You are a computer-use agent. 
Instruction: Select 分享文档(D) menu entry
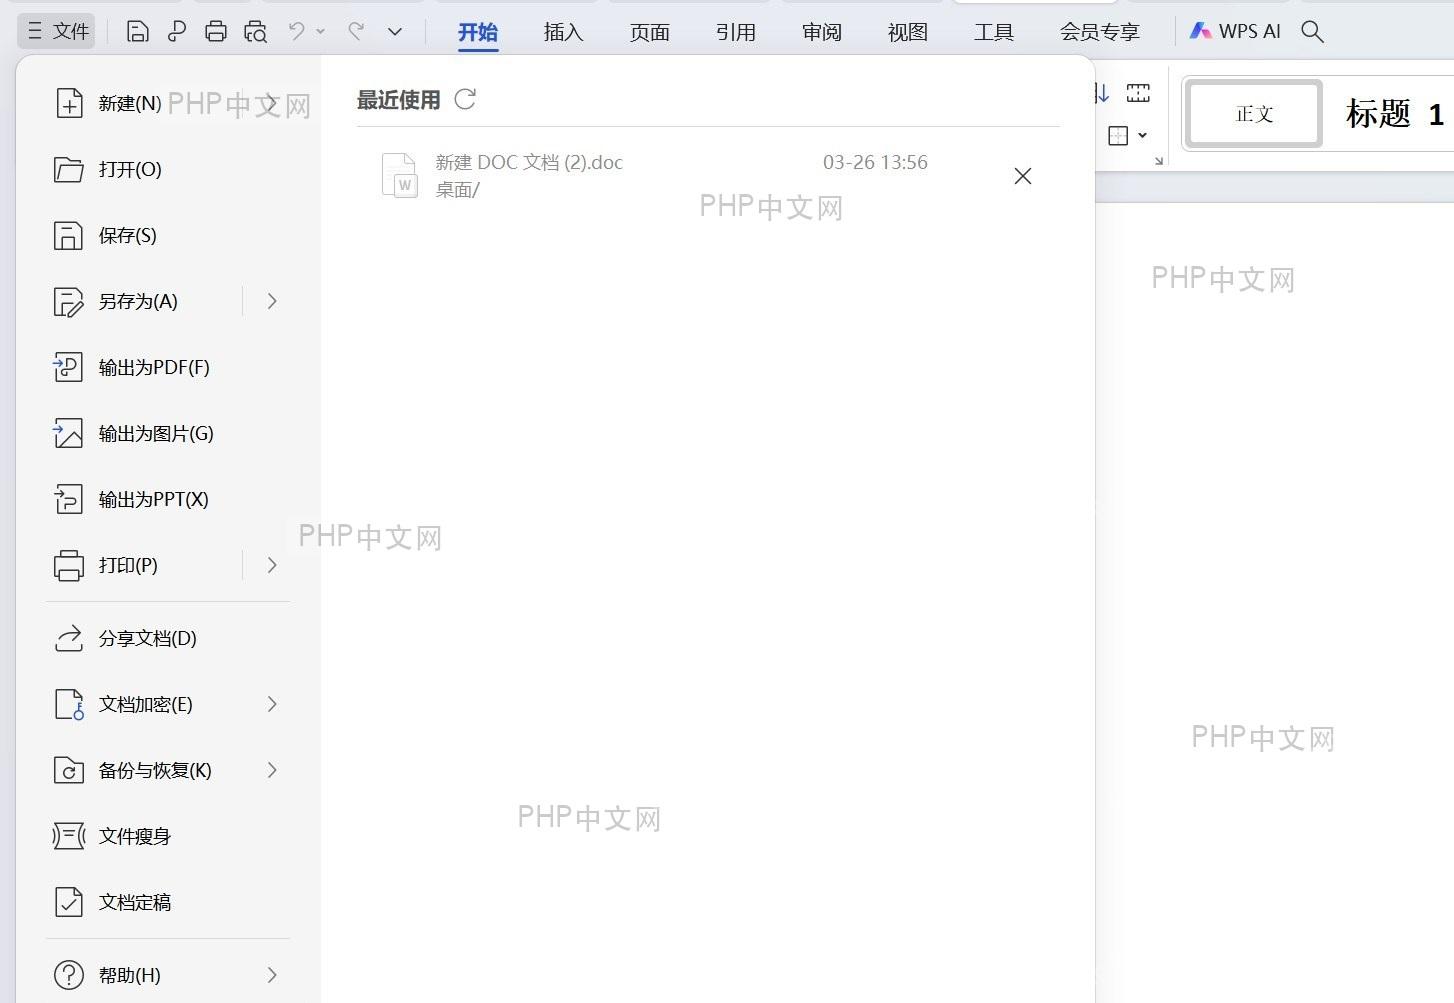[x=168, y=638]
